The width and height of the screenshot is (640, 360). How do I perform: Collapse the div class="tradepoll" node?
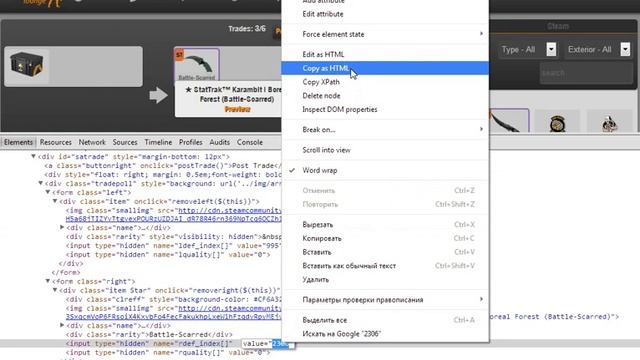point(40,183)
